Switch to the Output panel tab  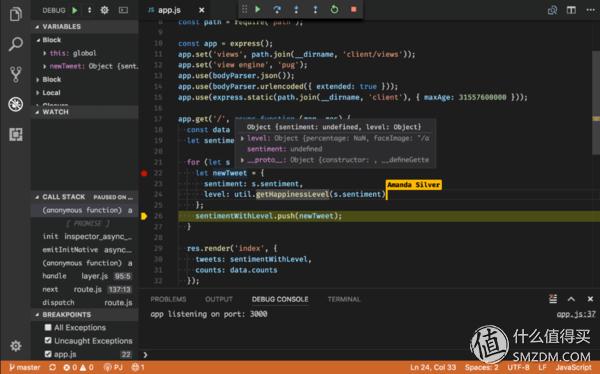(218, 299)
